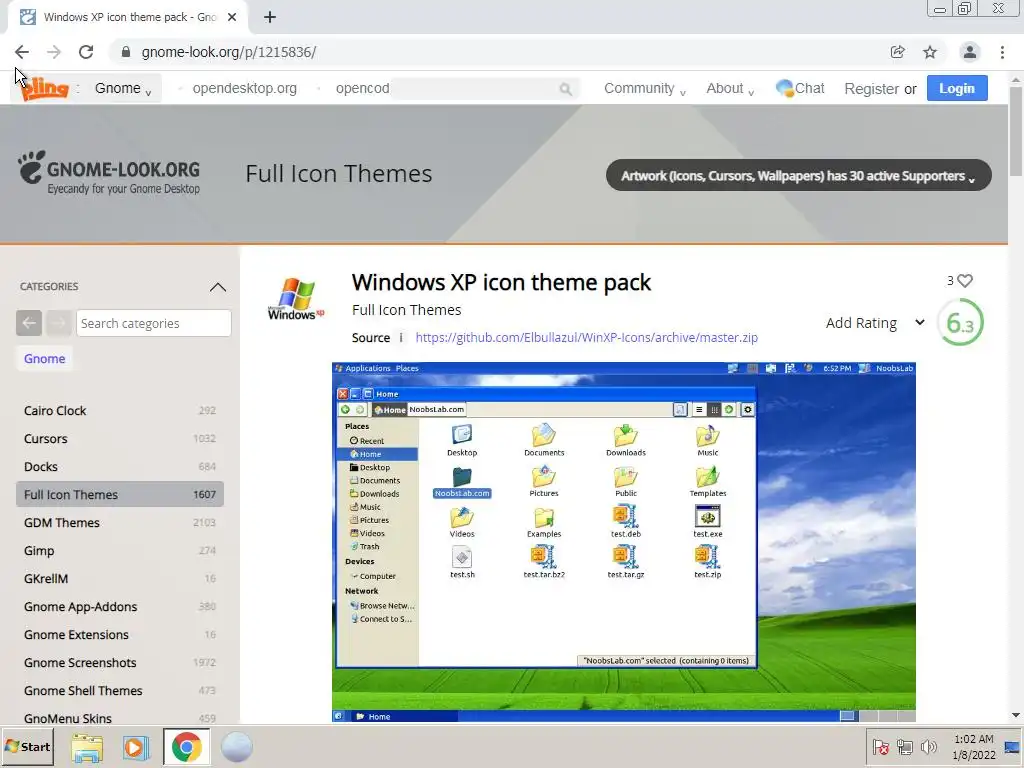Click the heart favorite icon

point(965,280)
